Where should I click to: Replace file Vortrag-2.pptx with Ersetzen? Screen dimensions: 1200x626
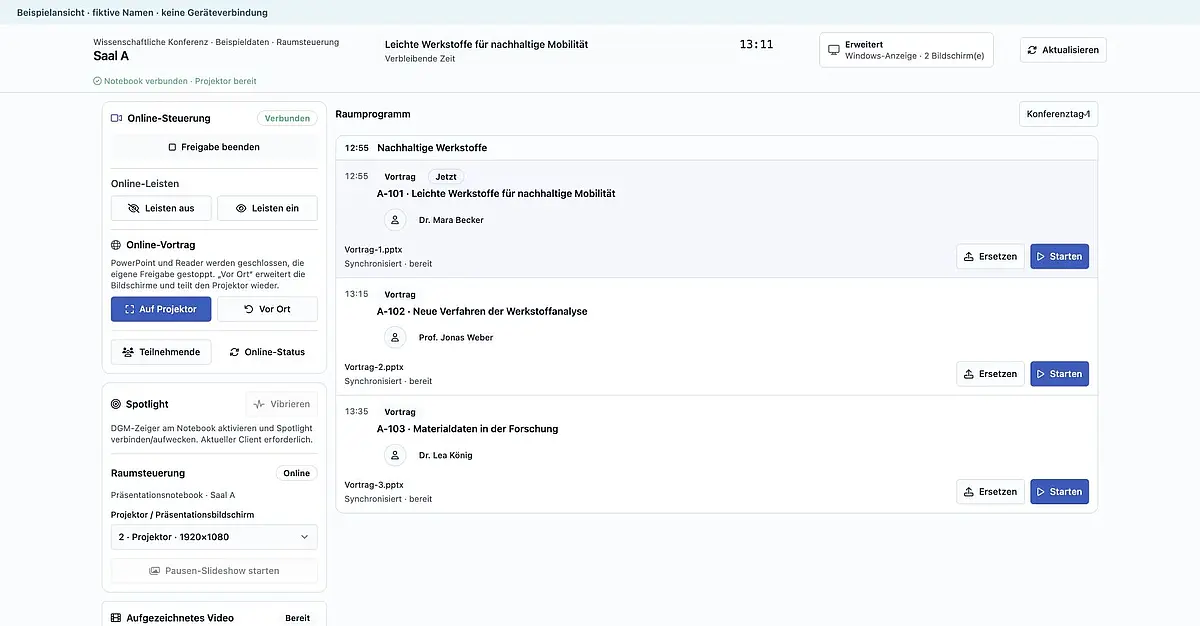(x=990, y=374)
